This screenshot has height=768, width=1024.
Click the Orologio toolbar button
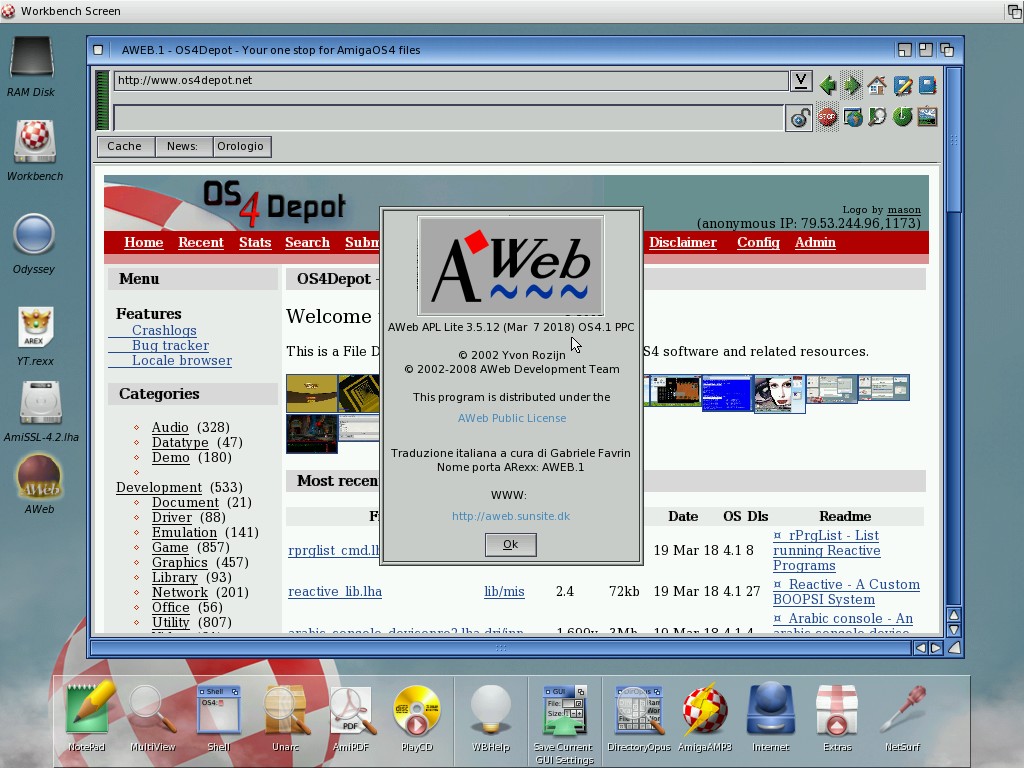click(240, 146)
